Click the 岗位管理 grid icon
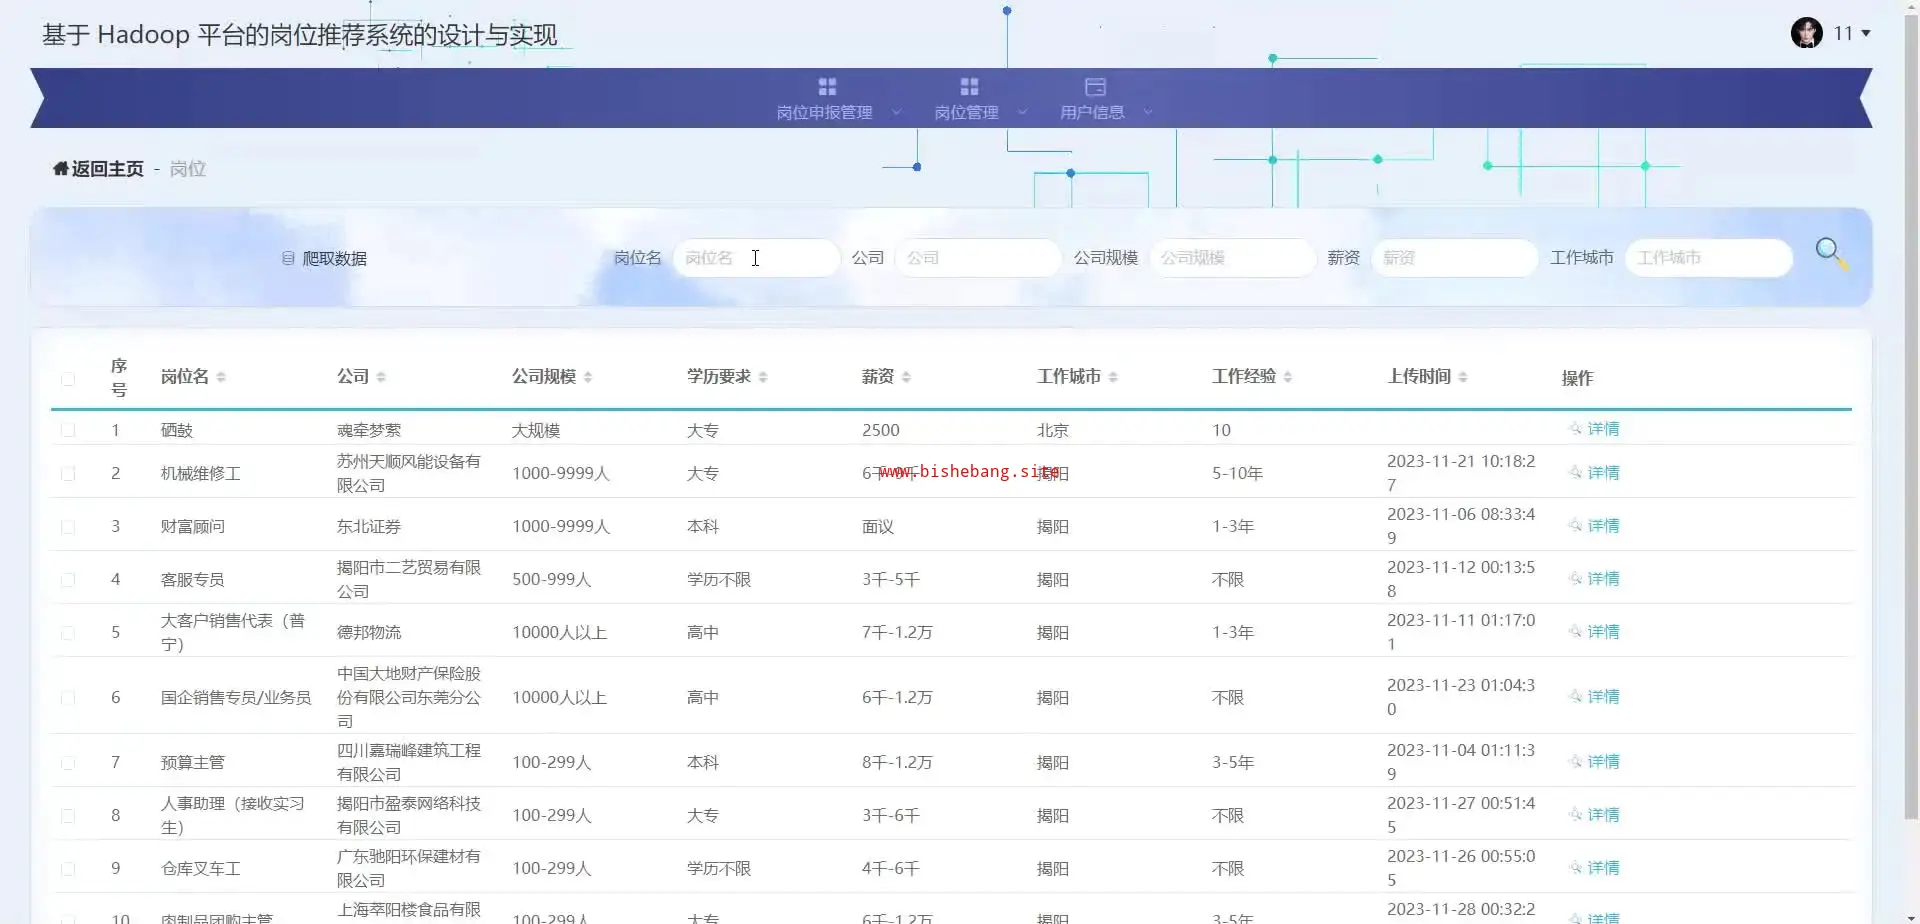Screen dimensions: 1920x924 point(968,87)
